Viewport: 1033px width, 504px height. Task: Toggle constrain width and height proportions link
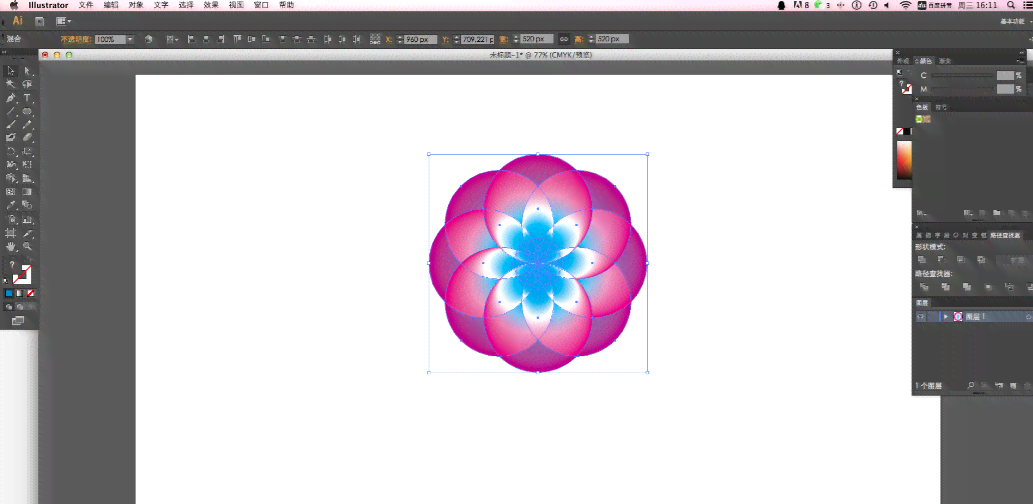[564, 40]
